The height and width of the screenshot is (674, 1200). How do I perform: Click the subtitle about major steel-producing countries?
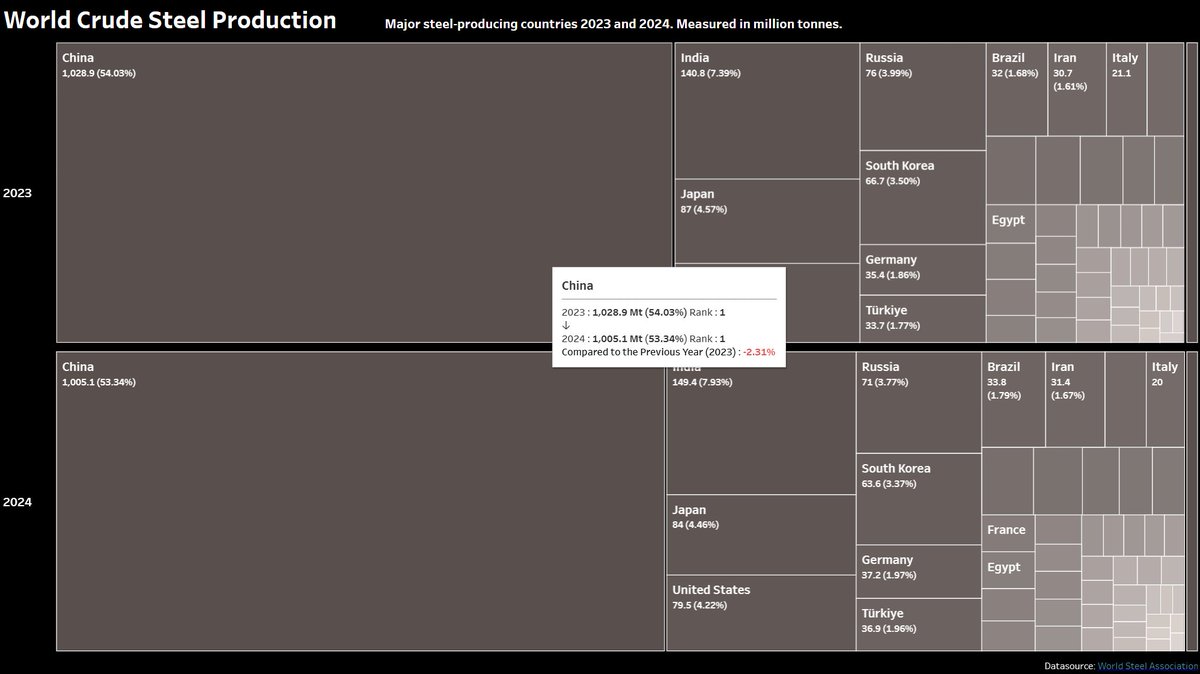coord(613,23)
